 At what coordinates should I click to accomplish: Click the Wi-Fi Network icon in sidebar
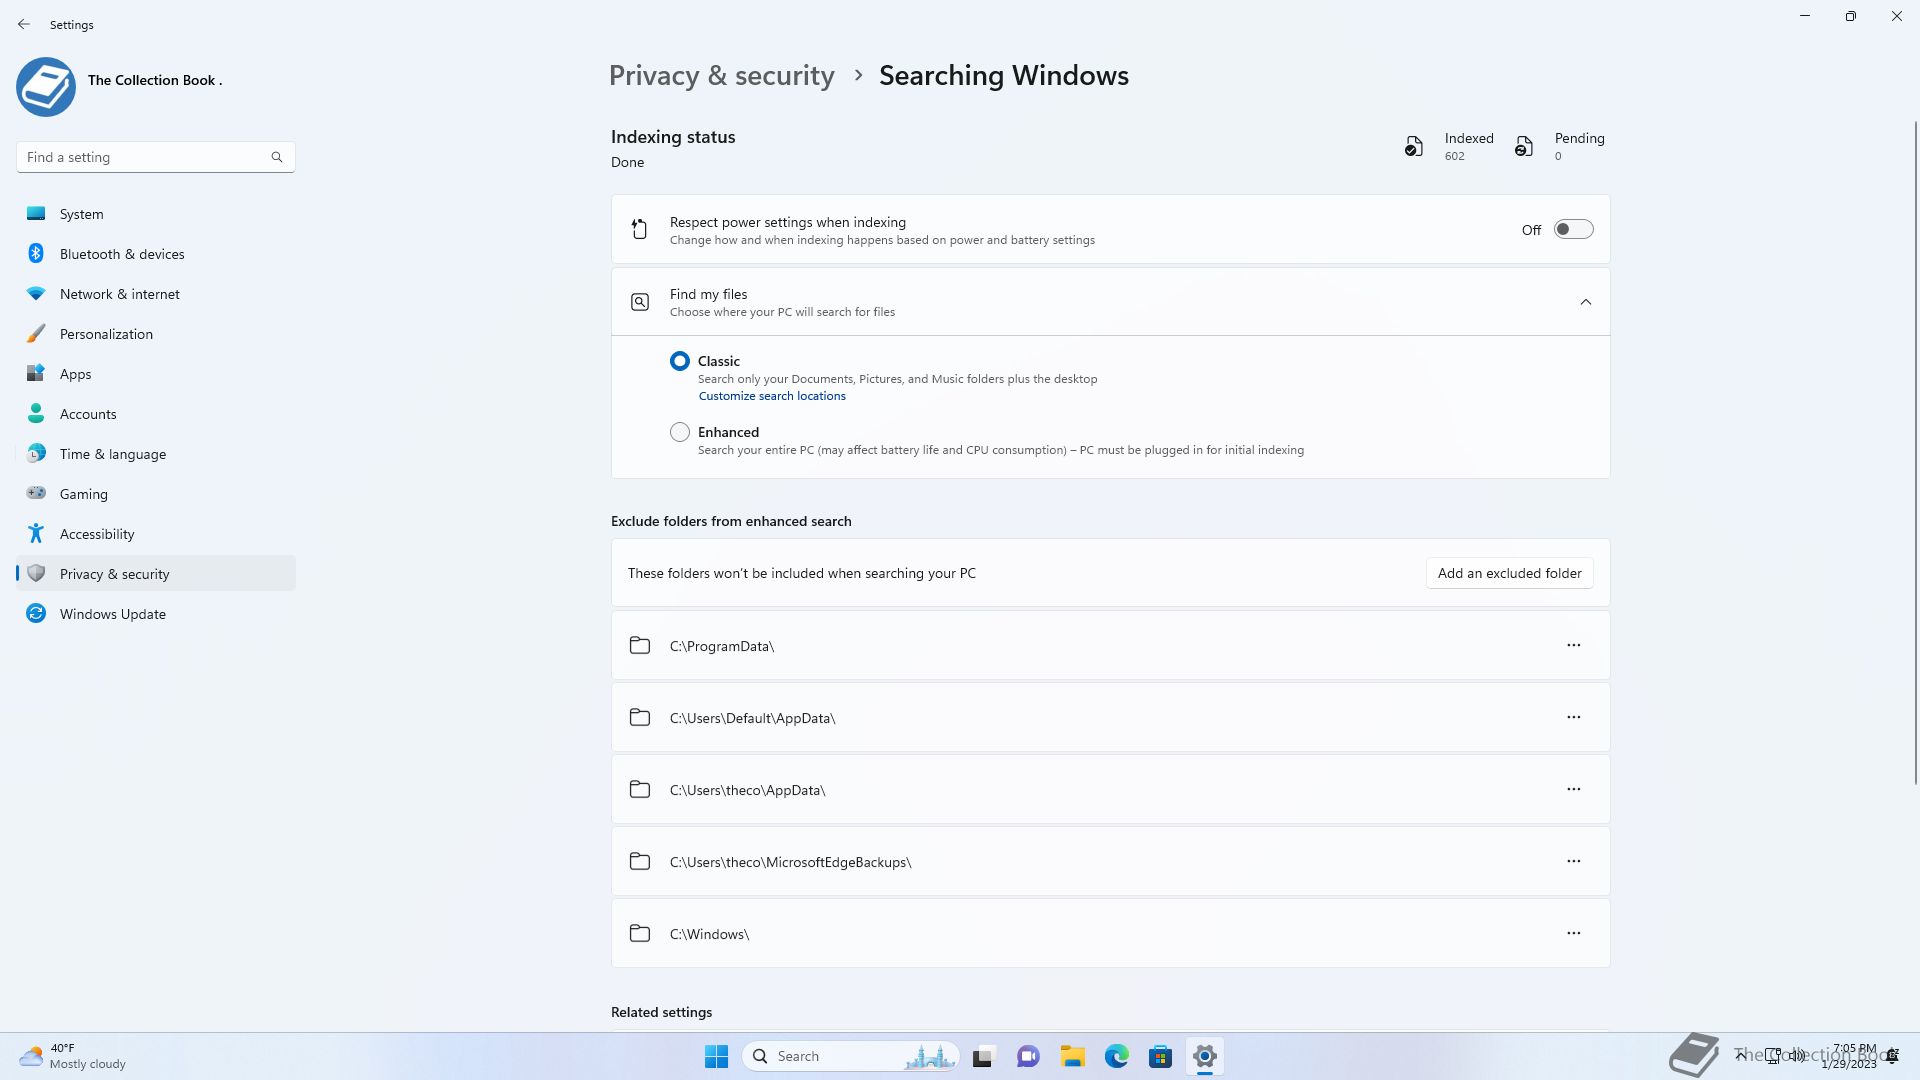tap(36, 294)
